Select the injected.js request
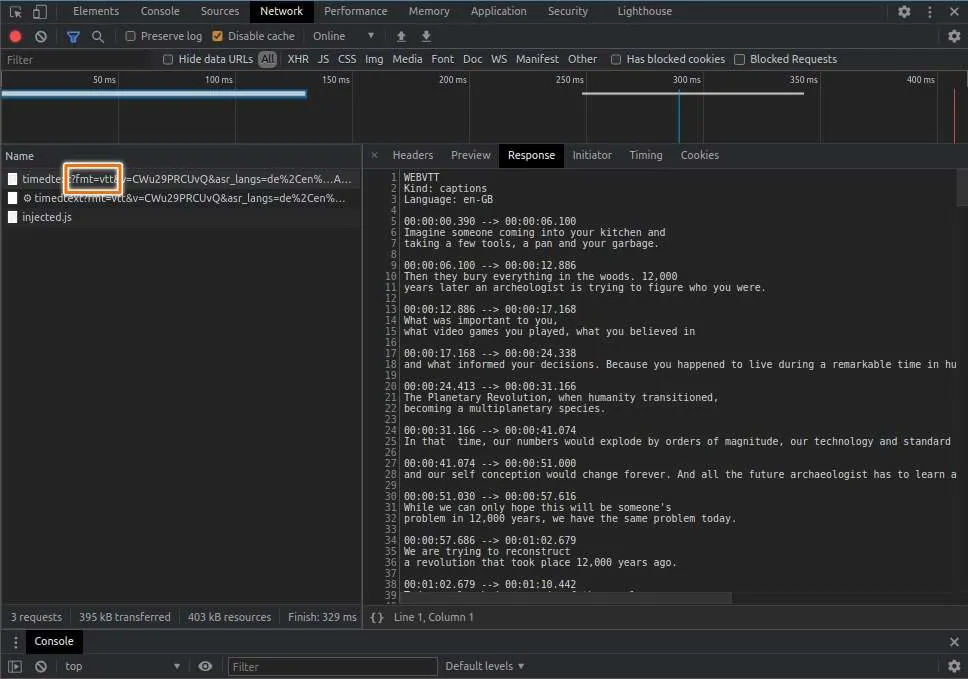Image resolution: width=968 pixels, height=679 pixels. (182, 217)
